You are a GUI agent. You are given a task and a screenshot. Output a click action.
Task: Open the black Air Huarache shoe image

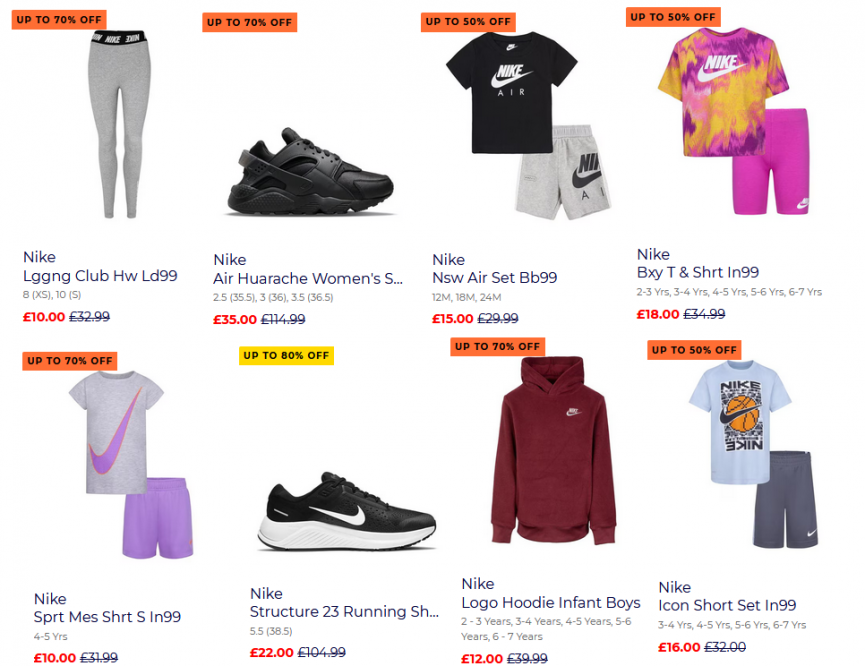click(311, 172)
